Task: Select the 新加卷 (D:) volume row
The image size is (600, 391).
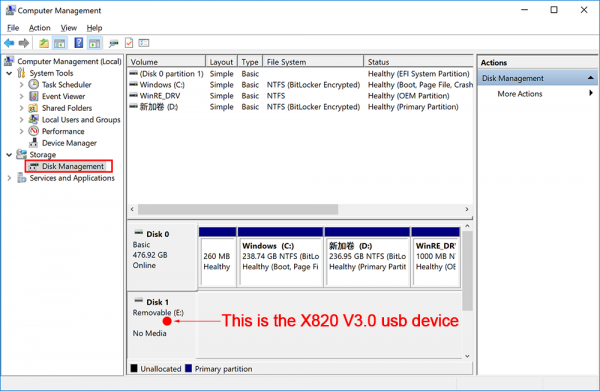Action: [x=300, y=107]
